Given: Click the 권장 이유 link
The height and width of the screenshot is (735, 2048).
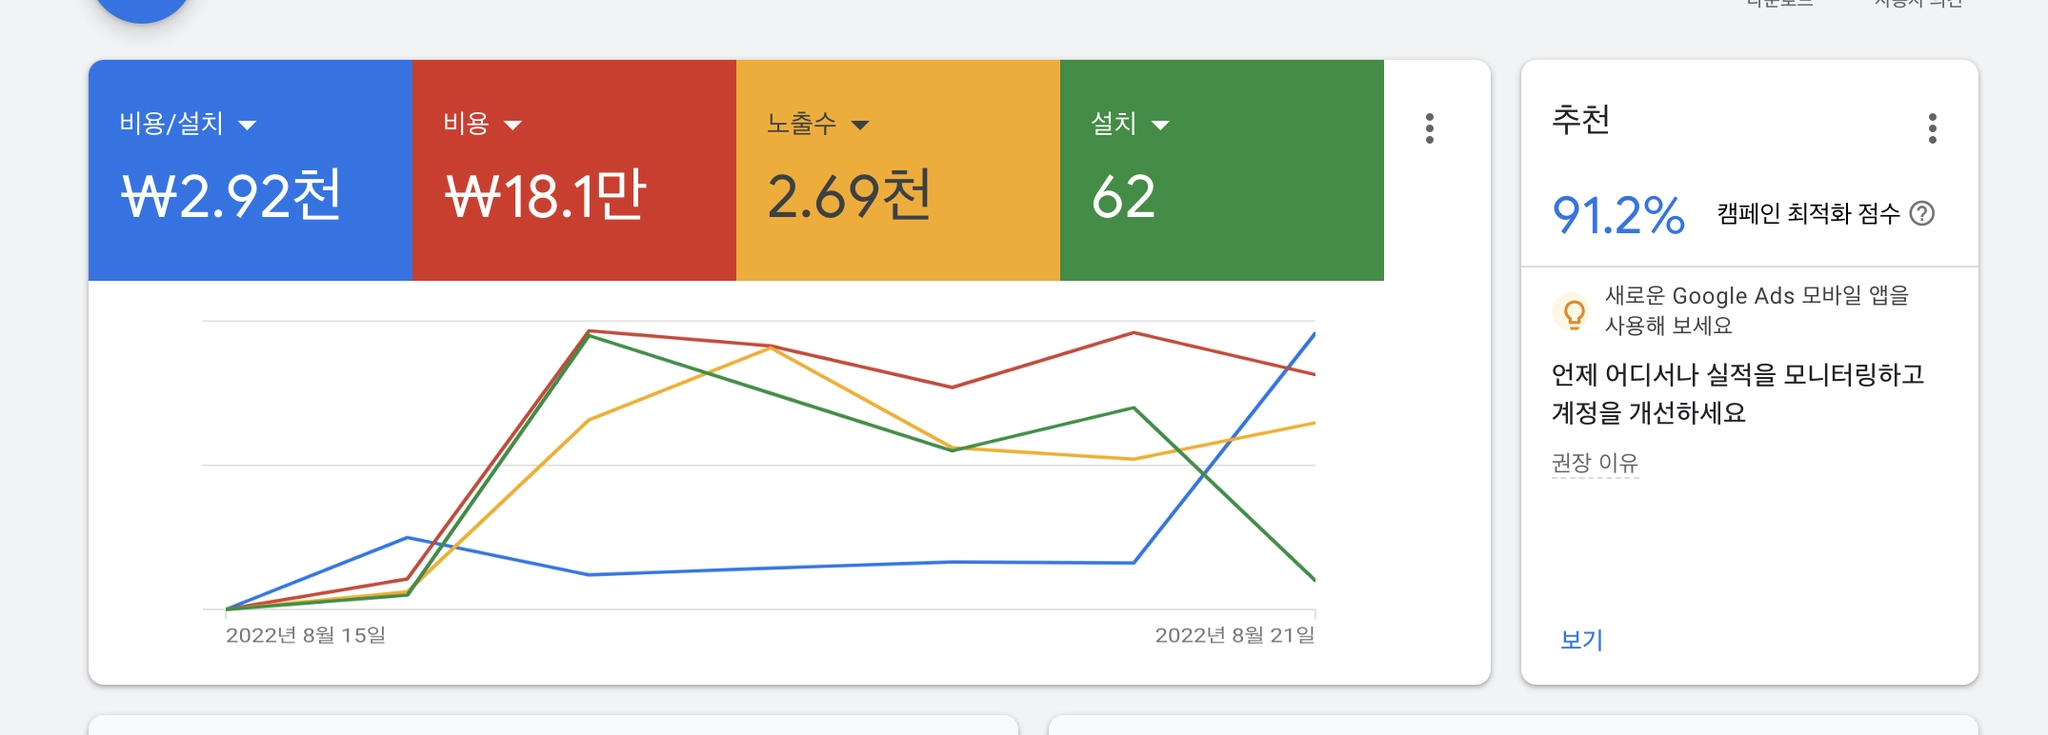Looking at the screenshot, I should [x=1594, y=463].
